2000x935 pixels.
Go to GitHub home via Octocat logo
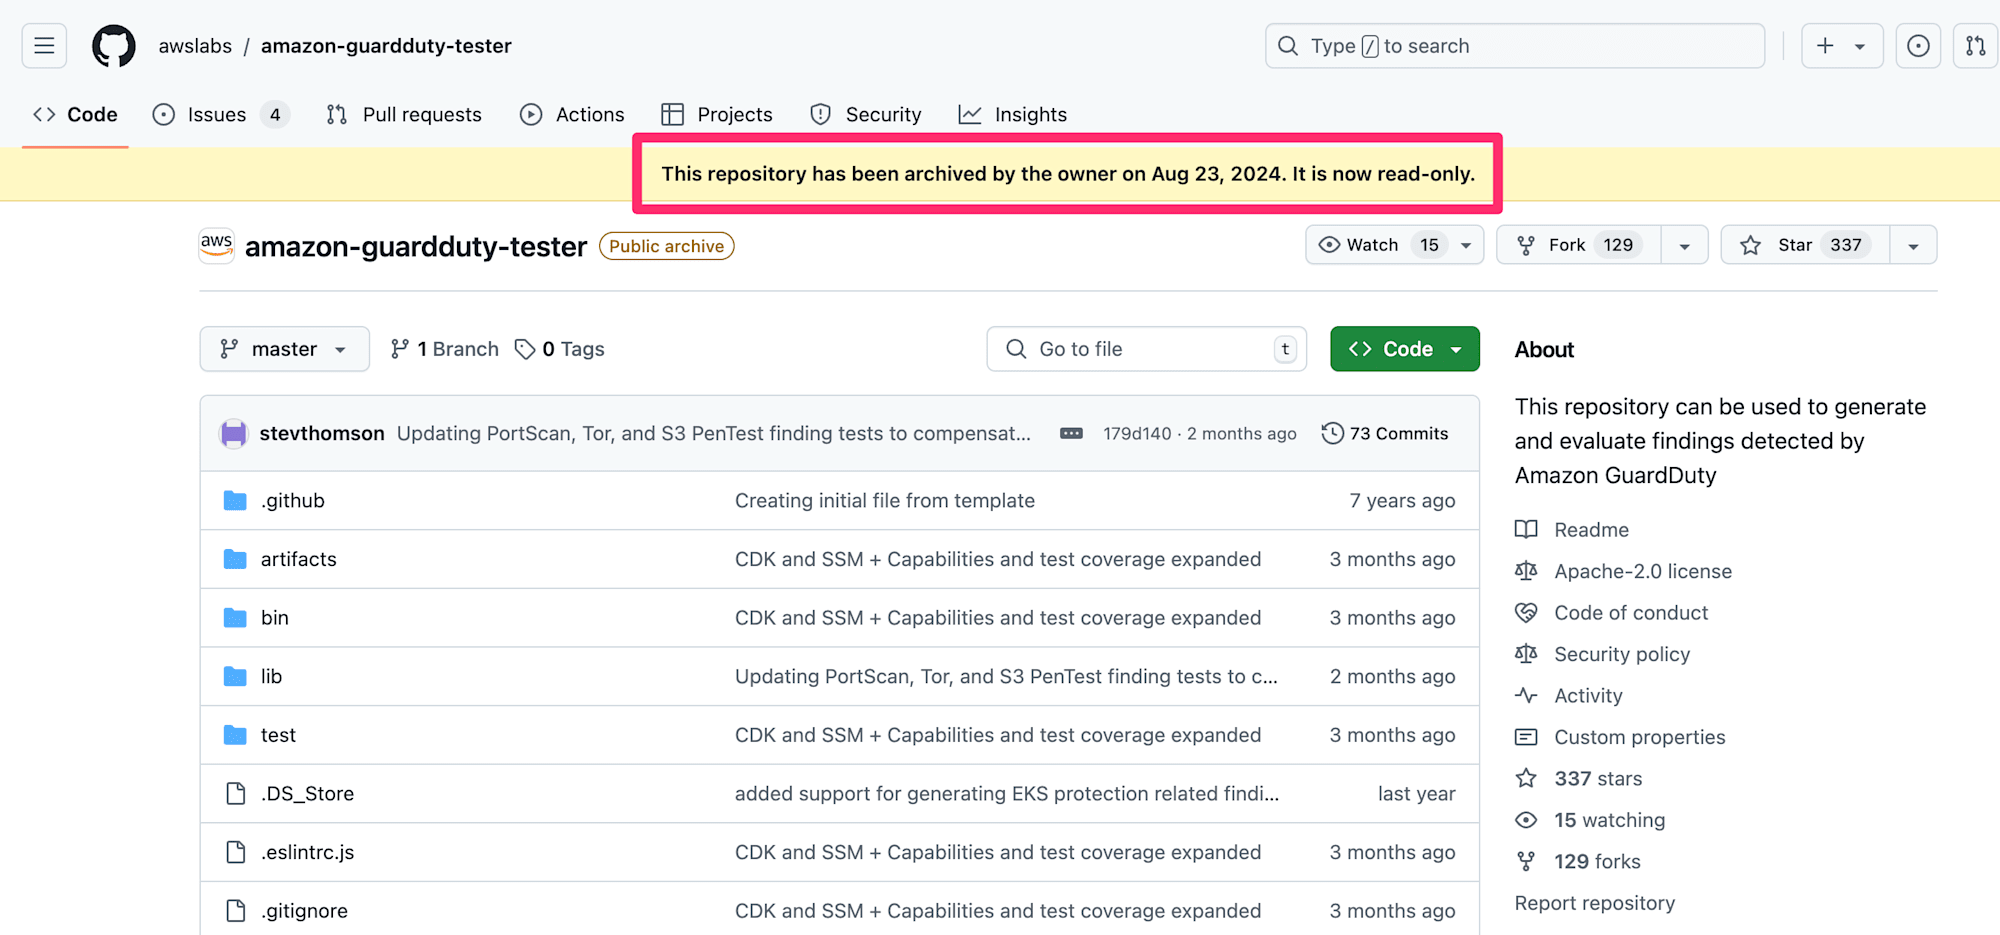(114, 46)
